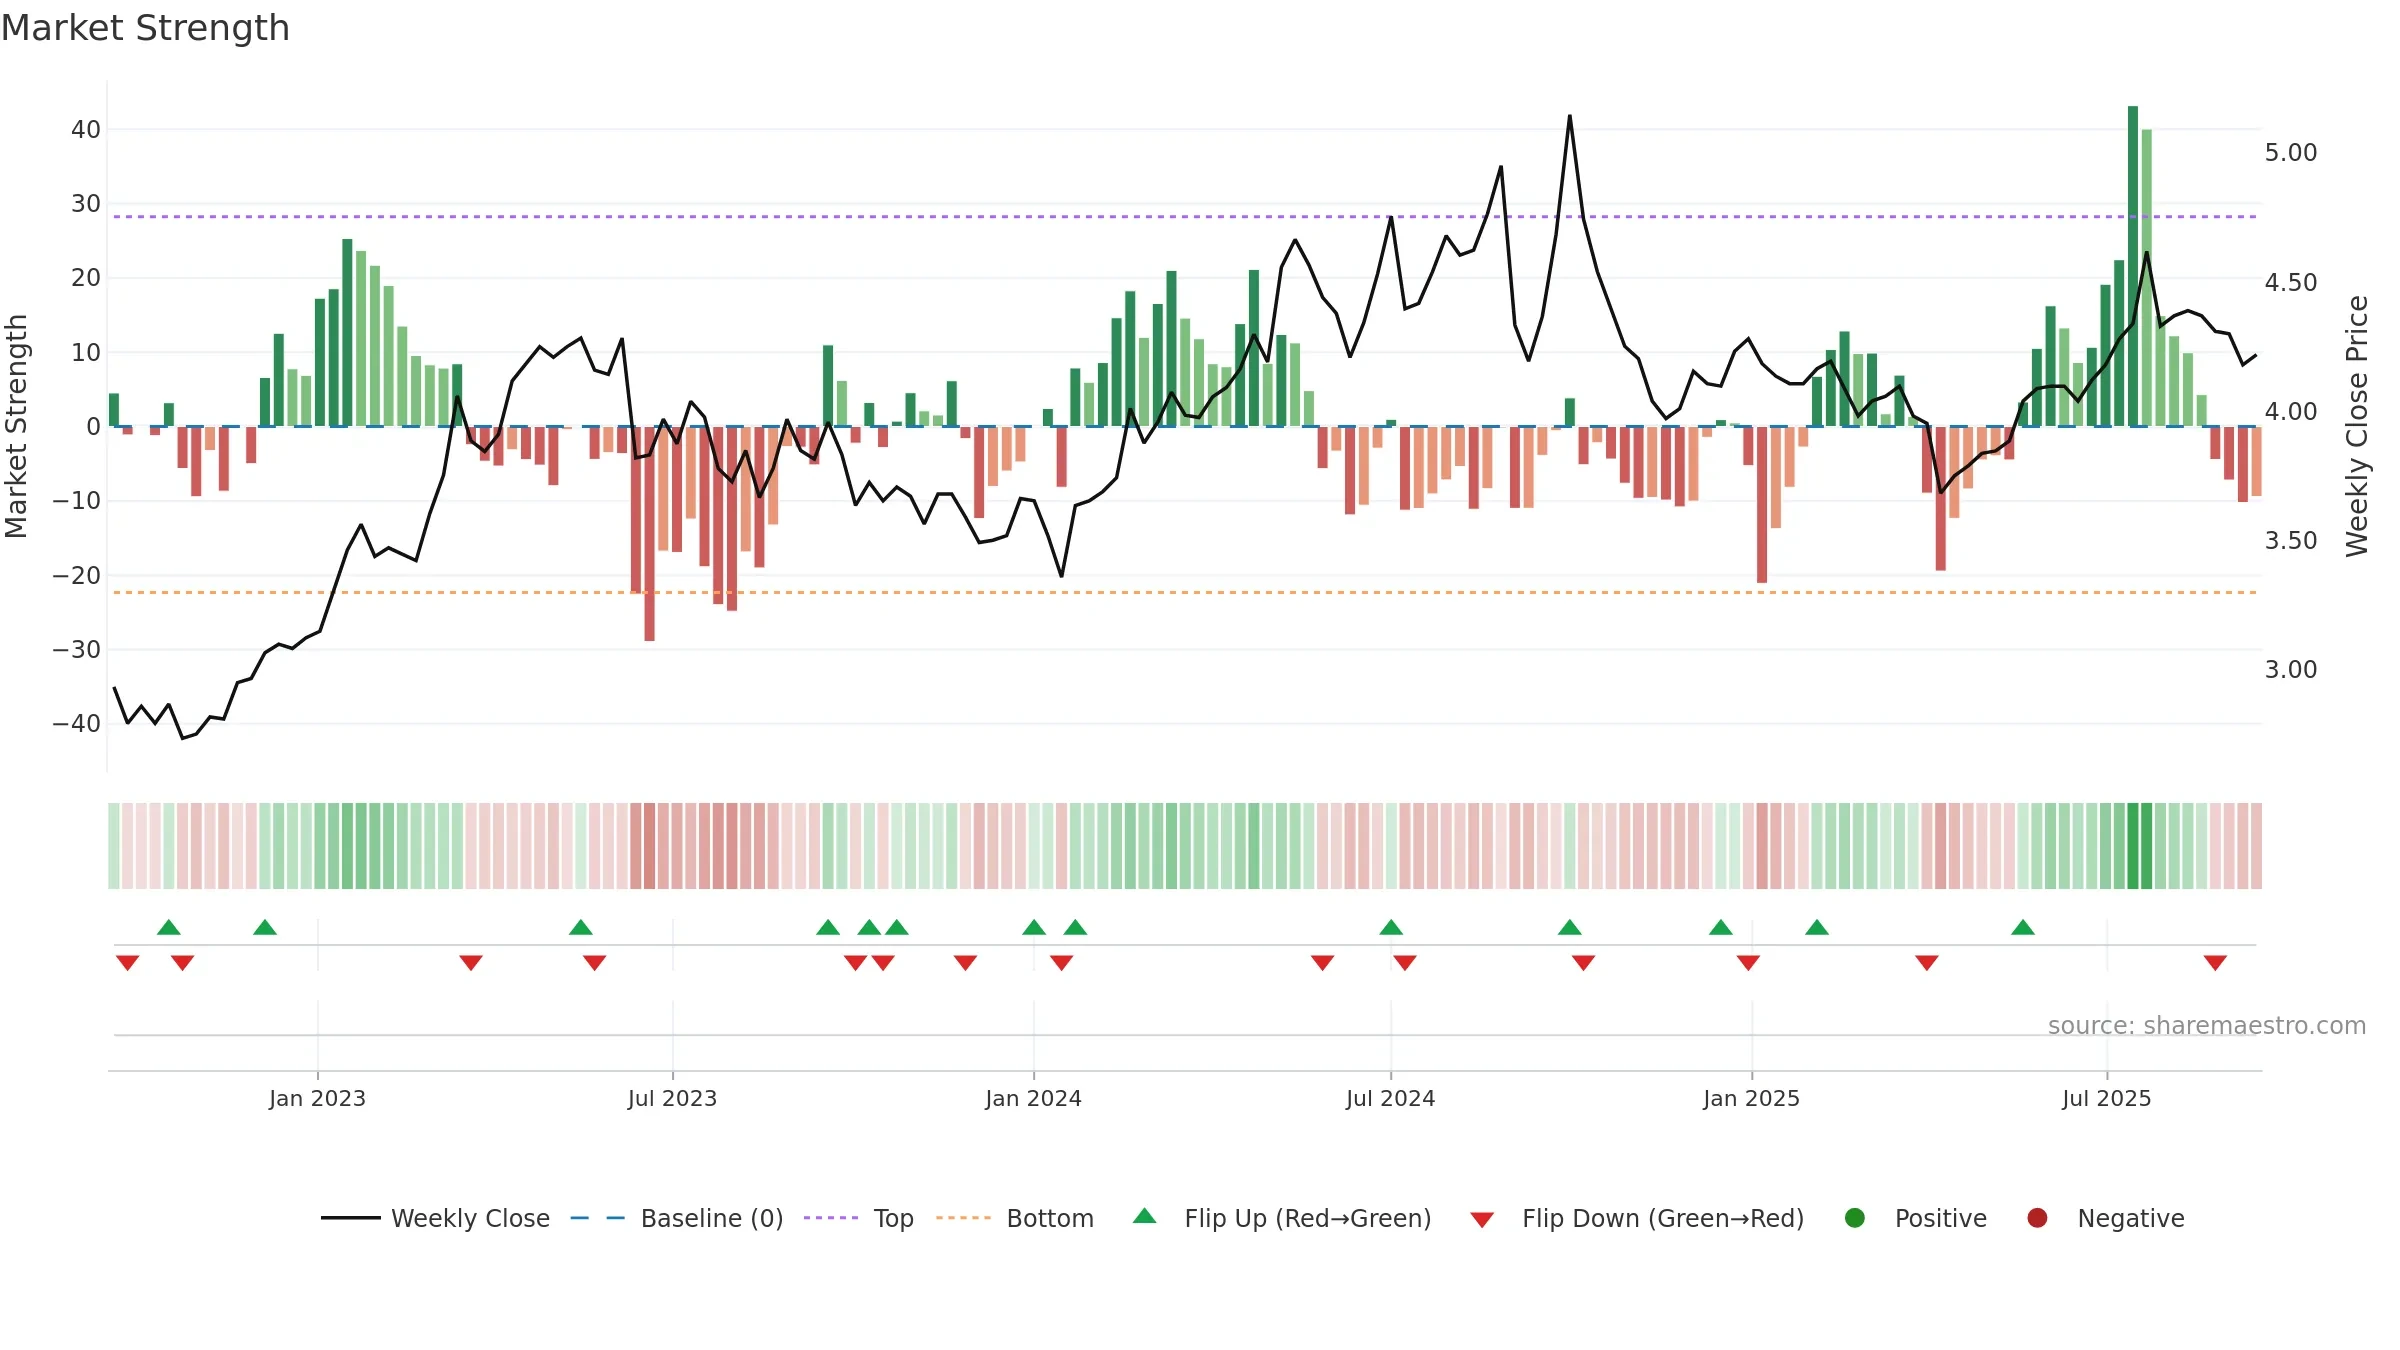Click the 4.00 price tick on the right axis
Viewport: 2400px width, 1350px height.
coord(2291,411)
